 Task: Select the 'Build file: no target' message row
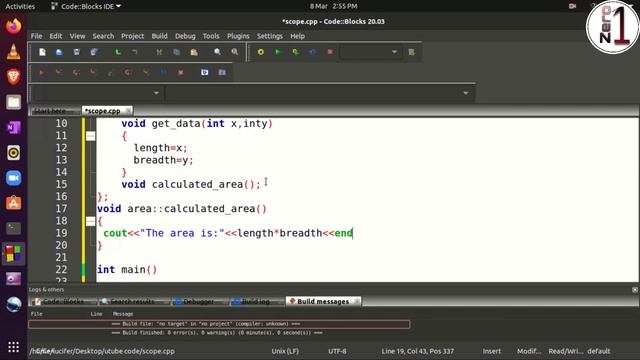pyautogui.click(x=219, y=324)
